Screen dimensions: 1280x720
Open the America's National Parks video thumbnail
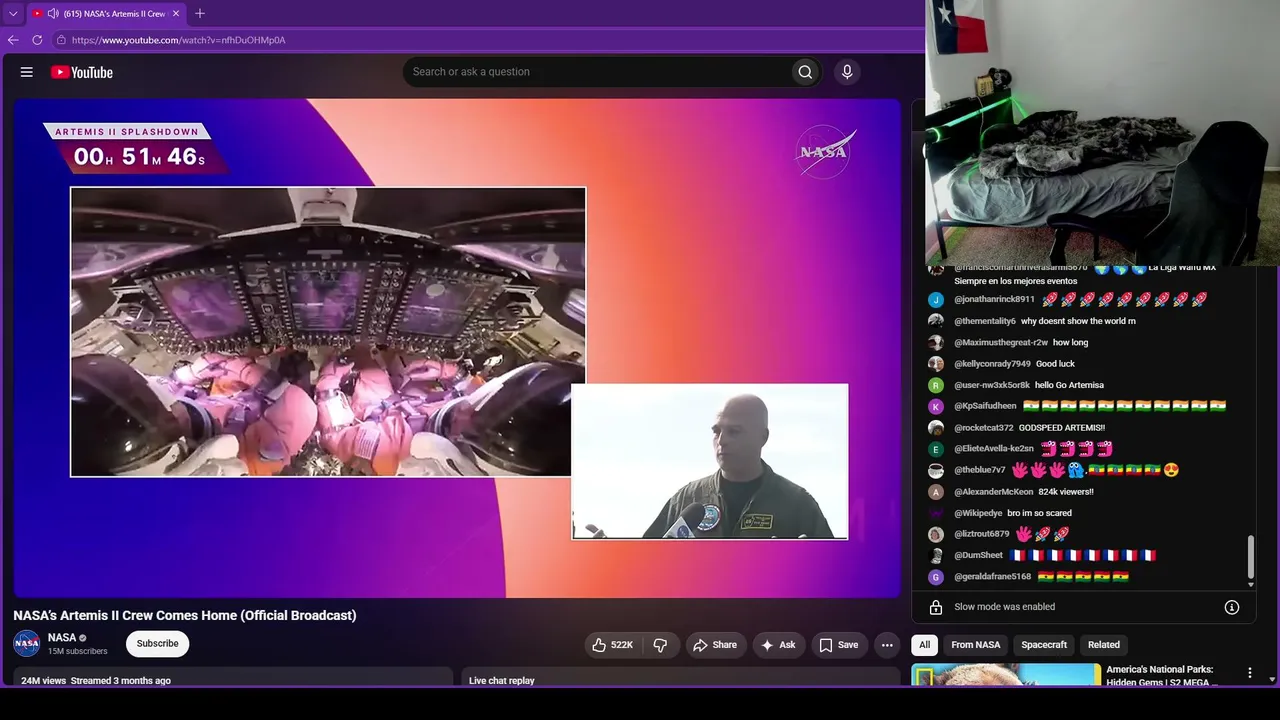[x=1006, y=676]
